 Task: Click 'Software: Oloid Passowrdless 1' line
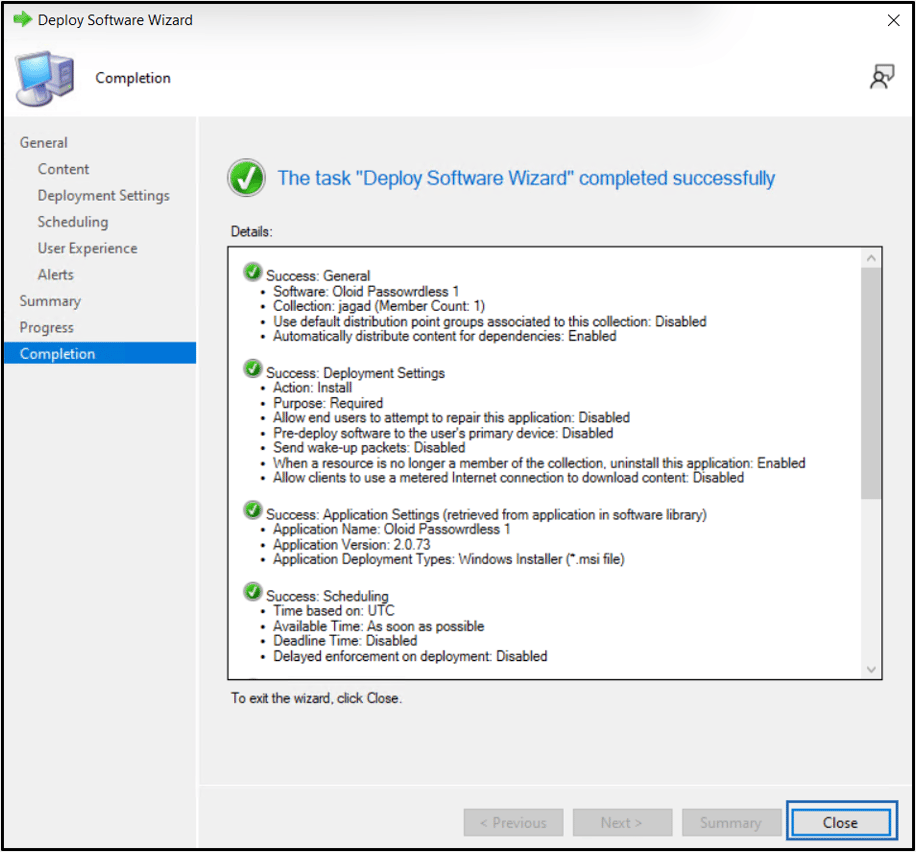click(366, 291)
